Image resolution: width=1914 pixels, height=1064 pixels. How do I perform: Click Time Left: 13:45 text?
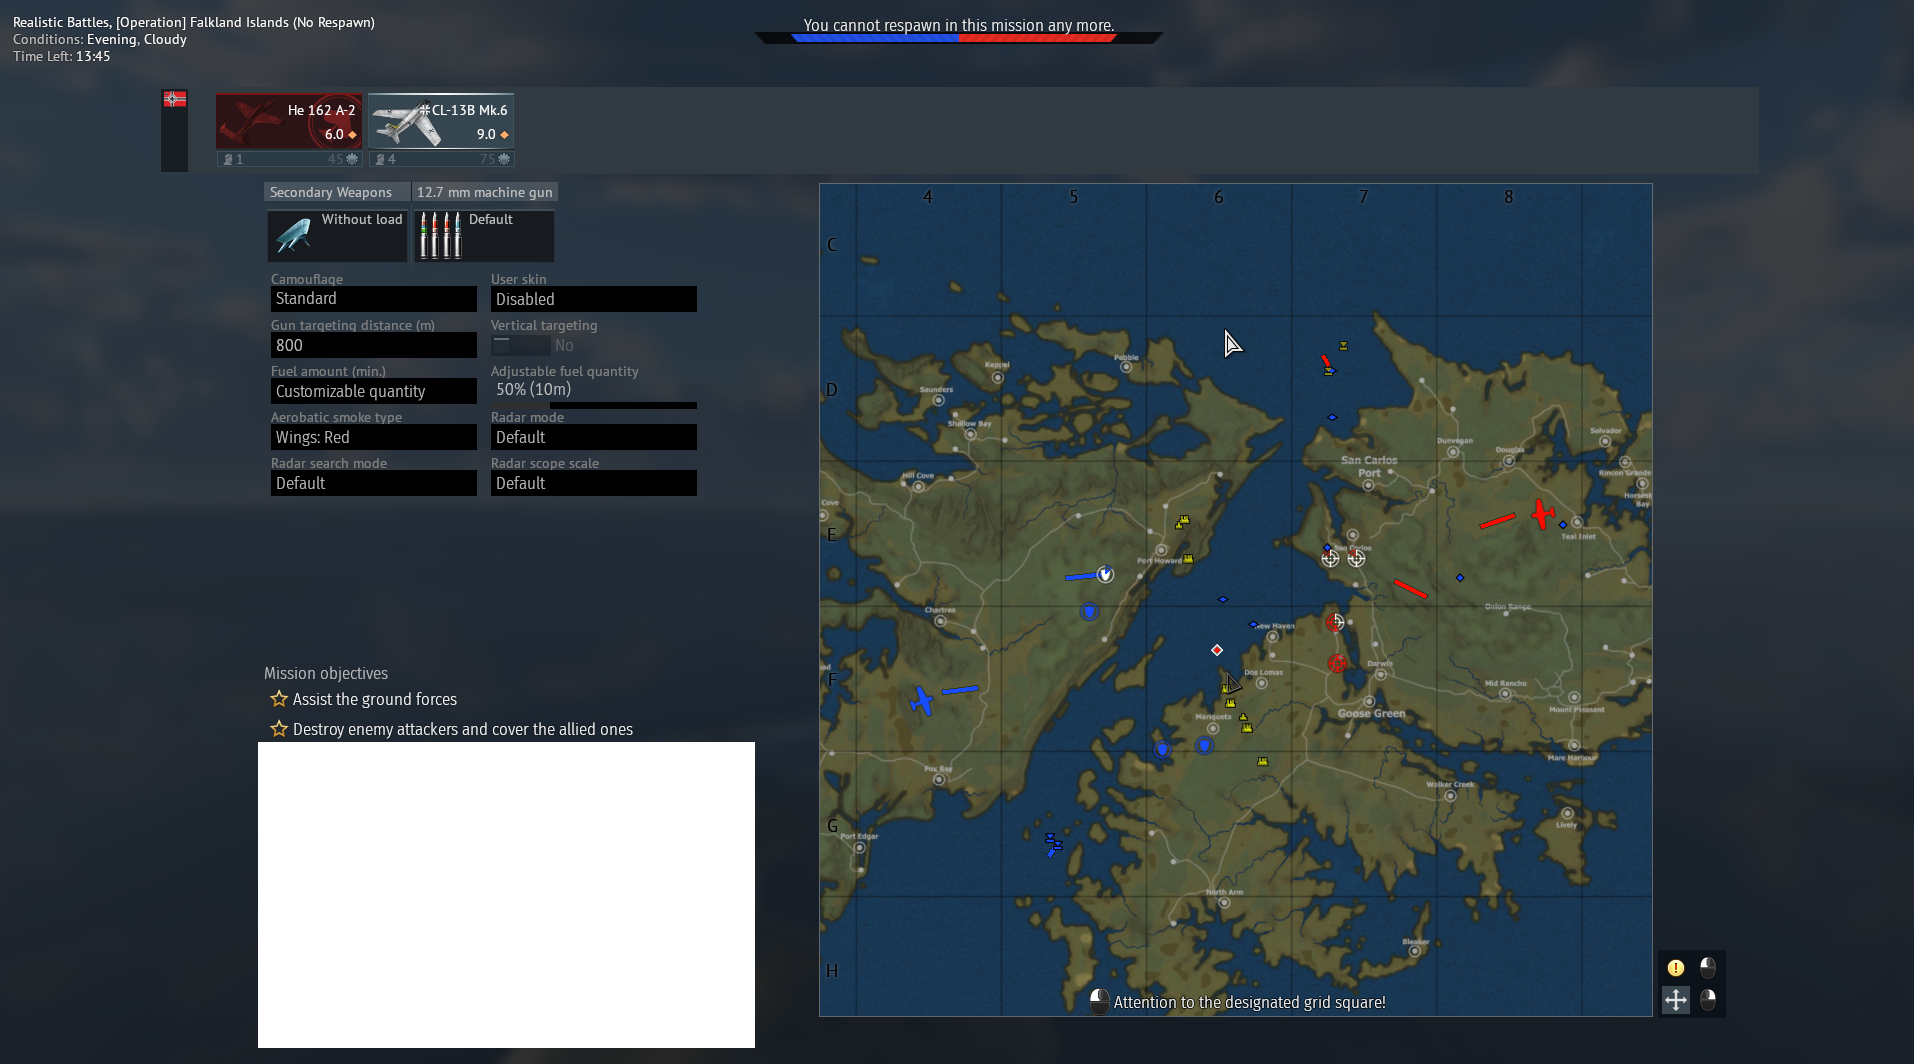(62, 56)
